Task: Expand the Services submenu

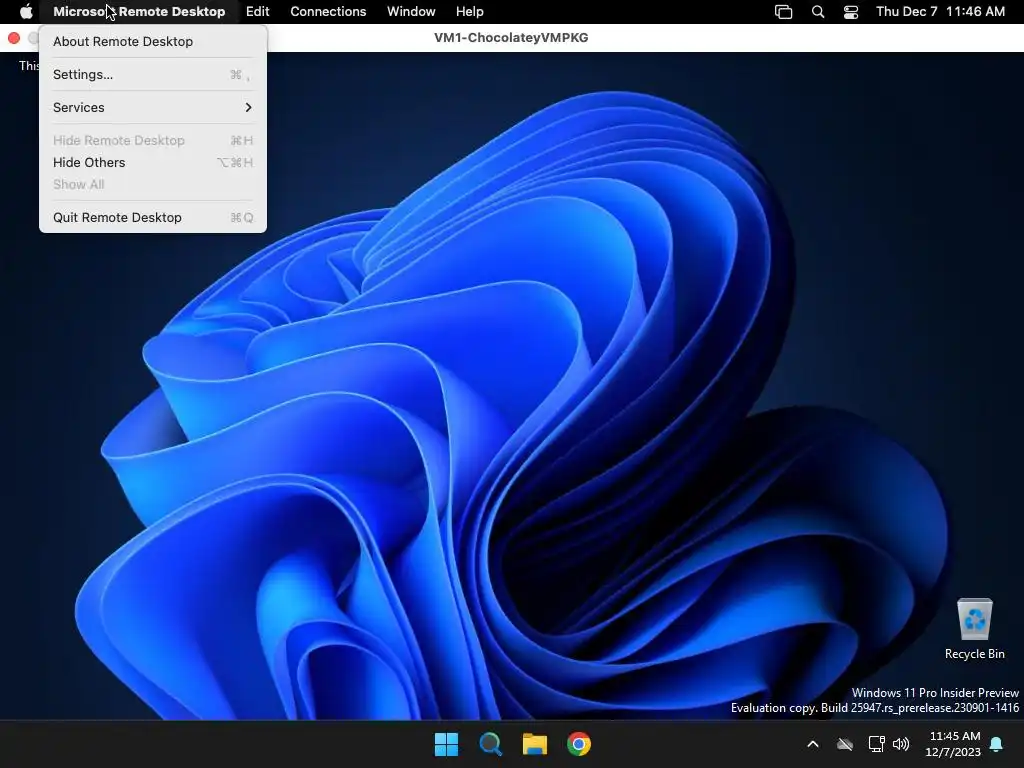Action: click(x=153, y=107)
